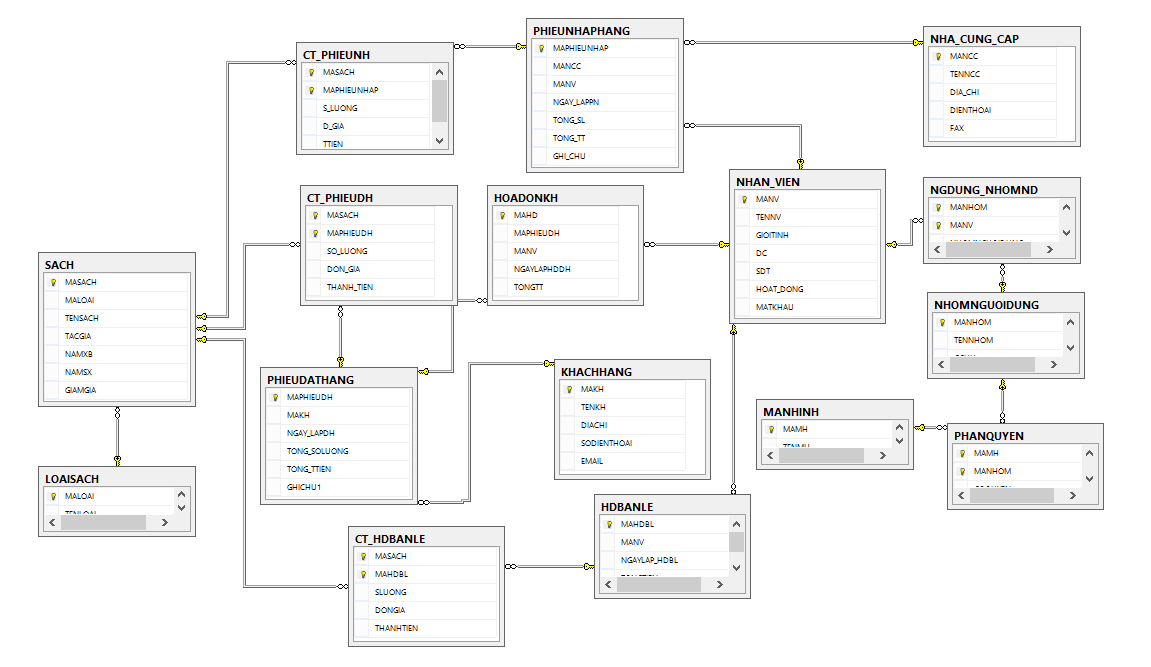Select key icon for MAHD in HOADONKH
The width and height of the screenshot is (1151, 667).
[x=503, y=216]
